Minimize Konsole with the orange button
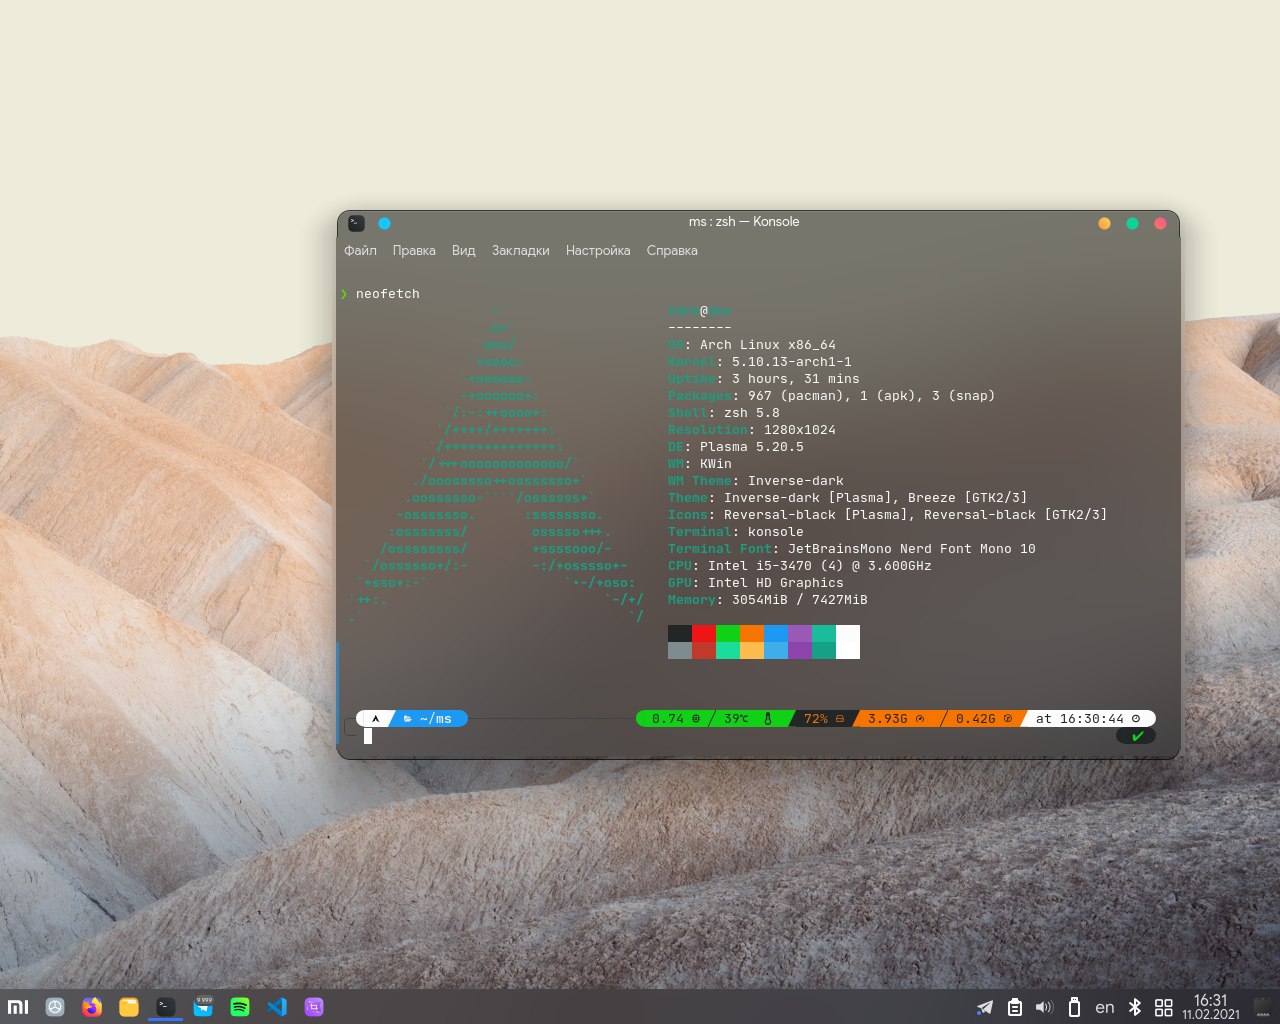 click(1104, 223)
